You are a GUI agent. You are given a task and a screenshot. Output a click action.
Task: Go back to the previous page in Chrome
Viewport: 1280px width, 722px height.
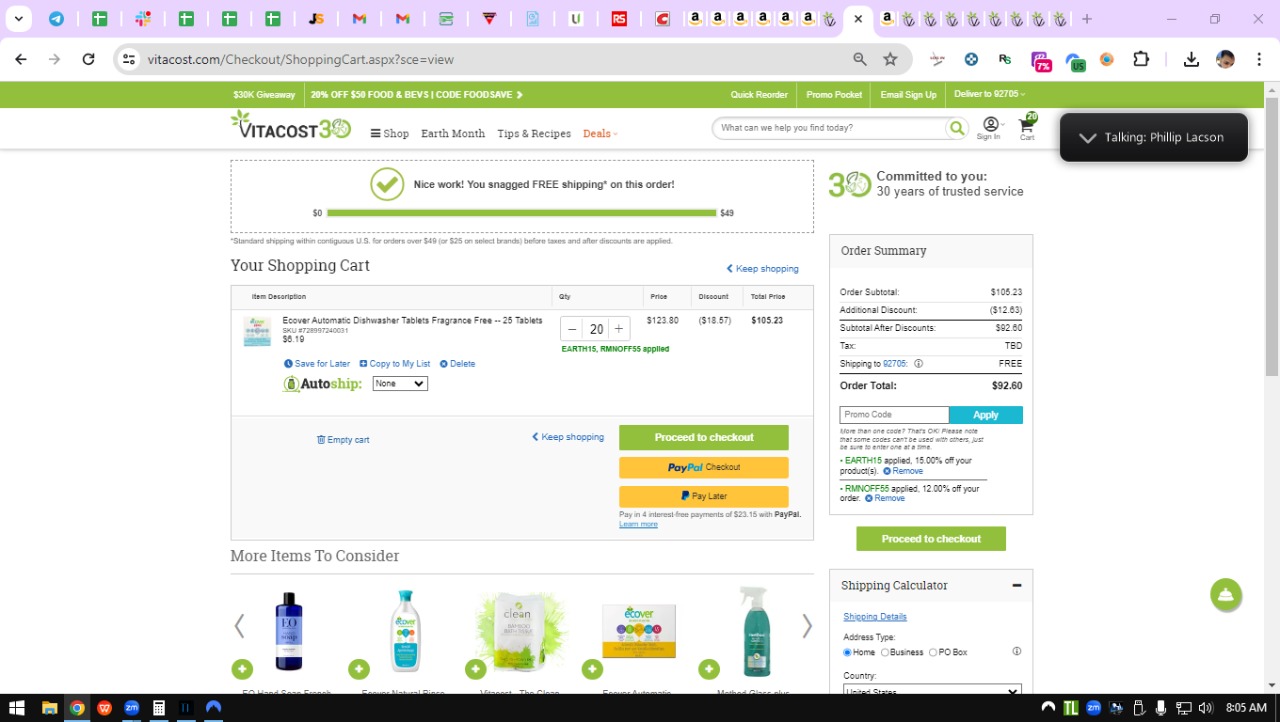pyautogui.click(x=21, y=59)
